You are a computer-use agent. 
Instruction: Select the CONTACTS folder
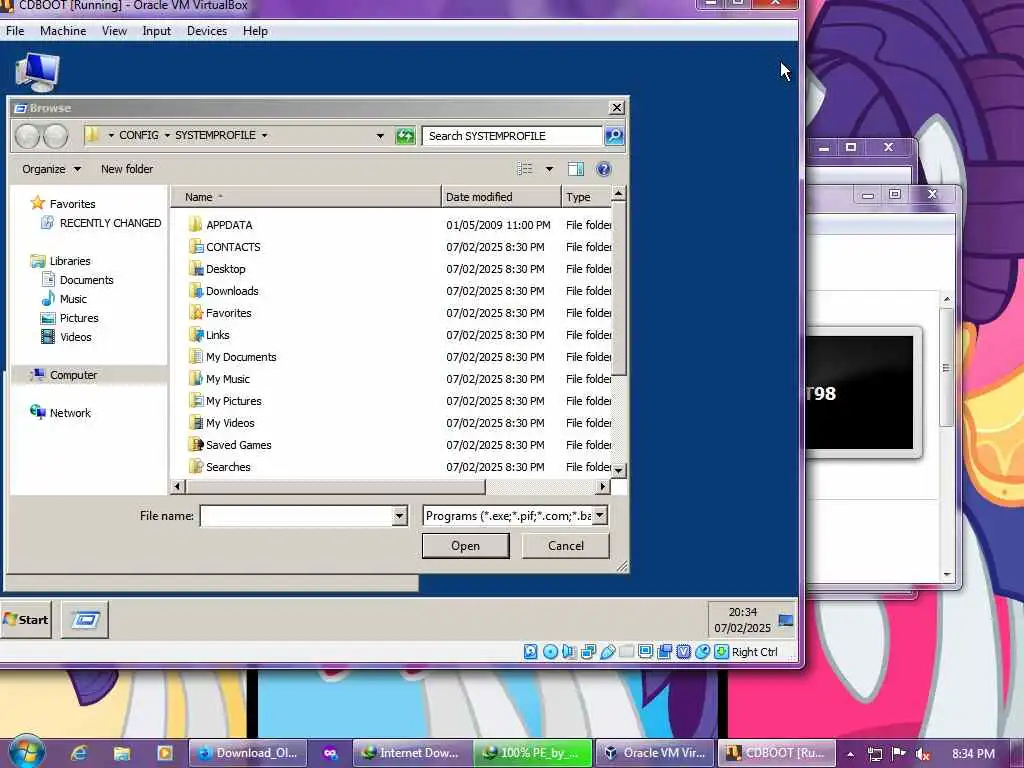click(x=232, y=247)
